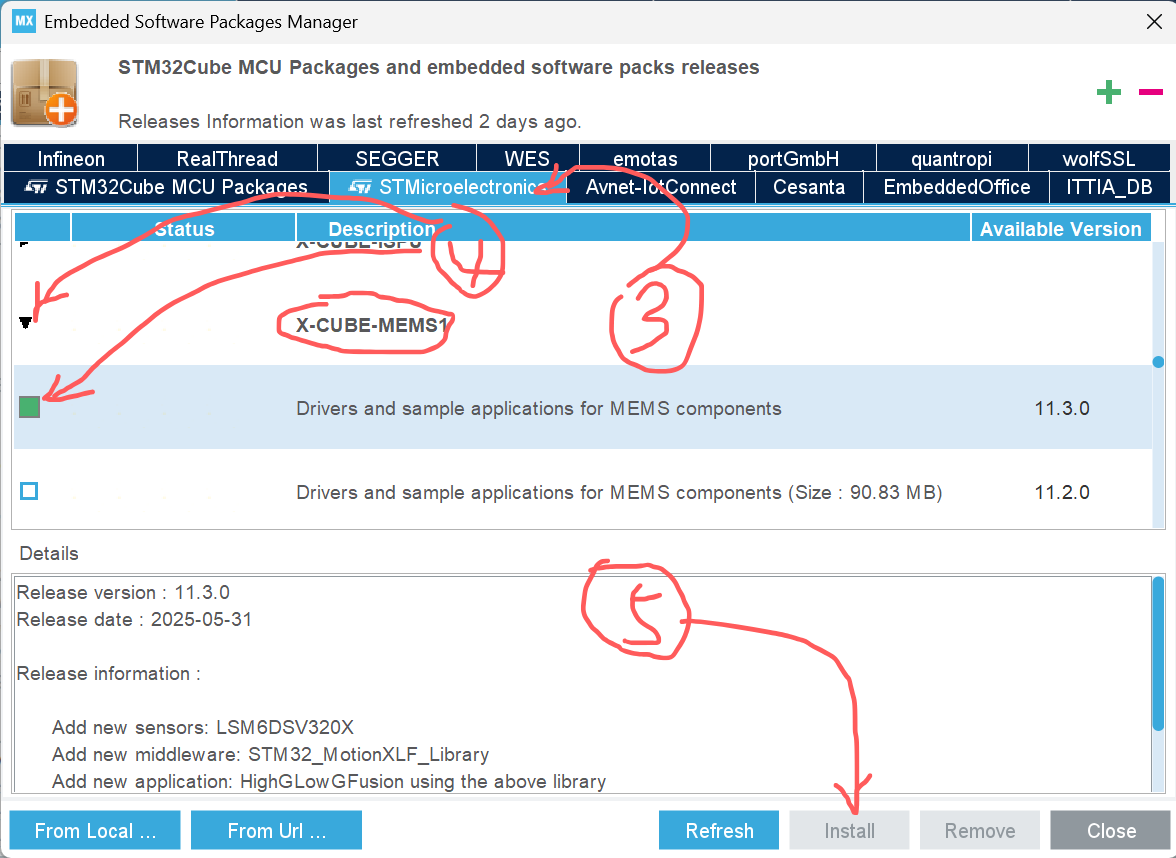Viewport: 1176px width, 858px height.
Task: Click the Close button
Action: click(1111, 830)
